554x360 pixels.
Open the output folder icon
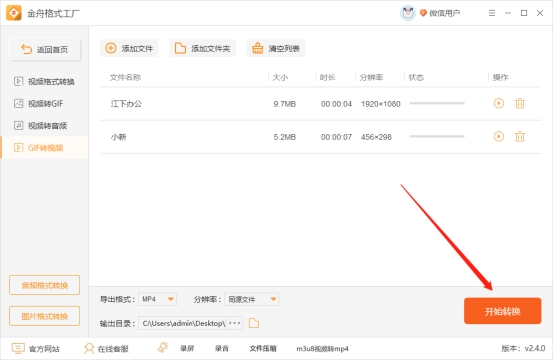[254, 323]
